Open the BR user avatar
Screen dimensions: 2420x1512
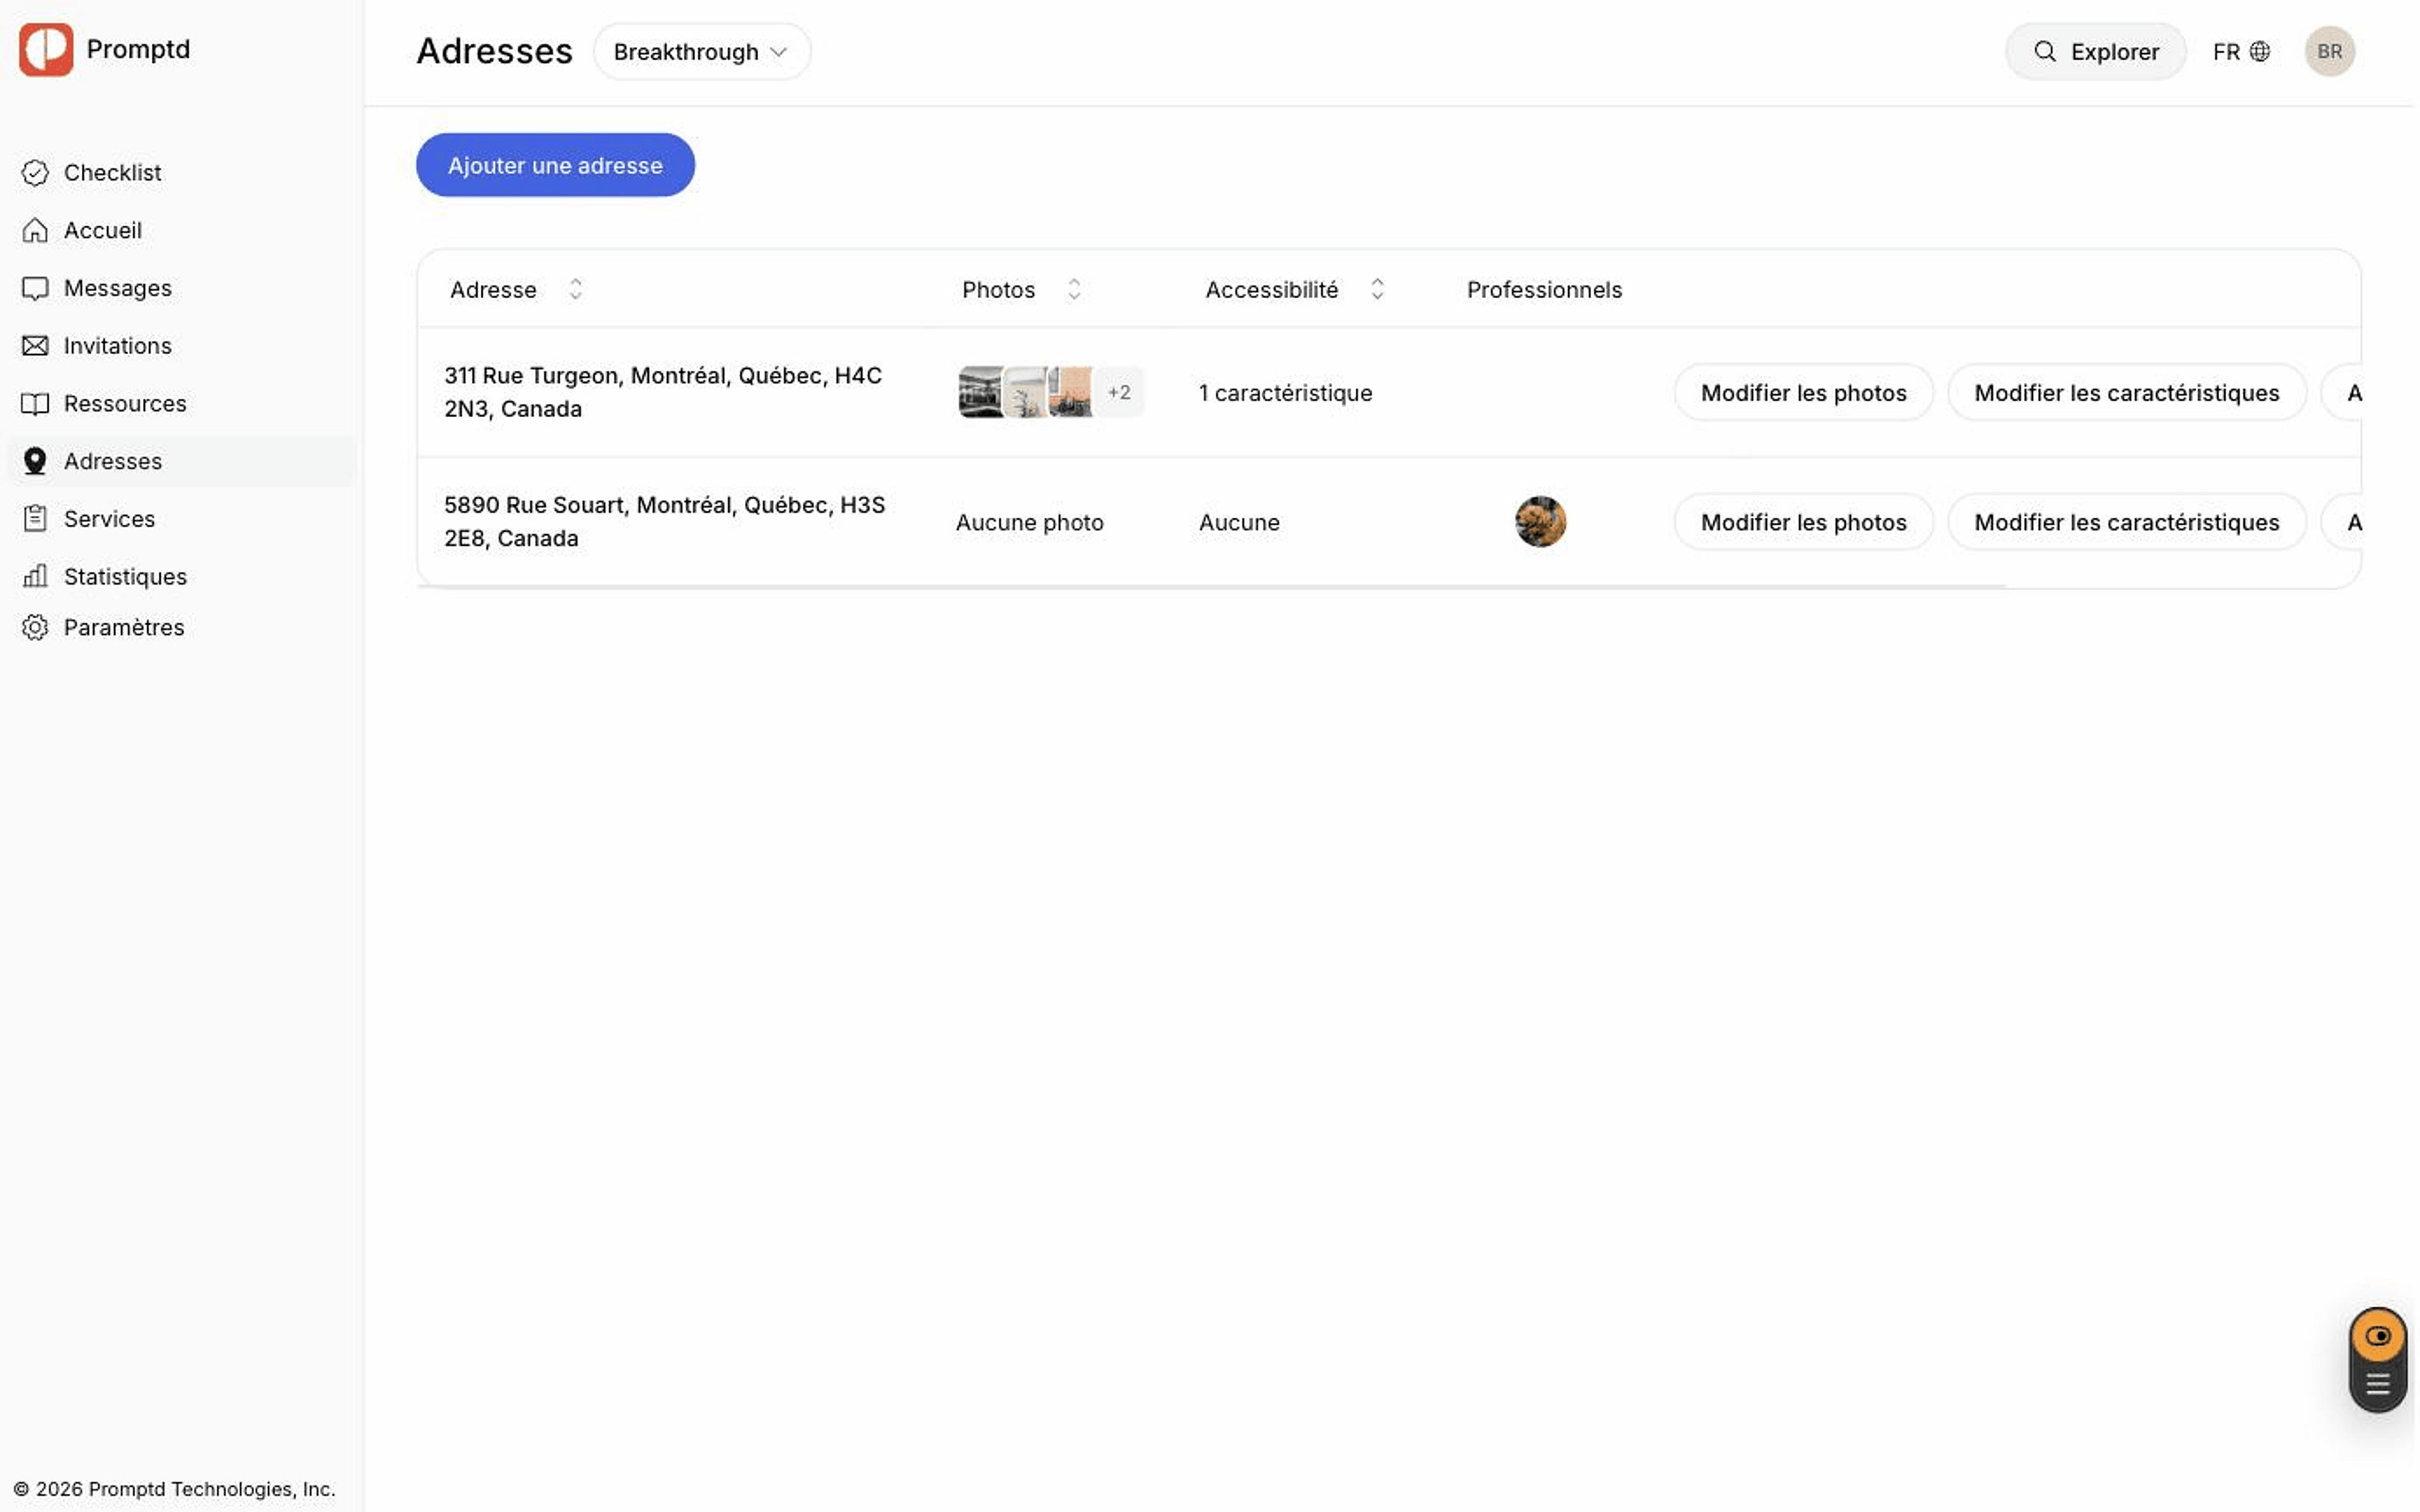click(2330, 51)
